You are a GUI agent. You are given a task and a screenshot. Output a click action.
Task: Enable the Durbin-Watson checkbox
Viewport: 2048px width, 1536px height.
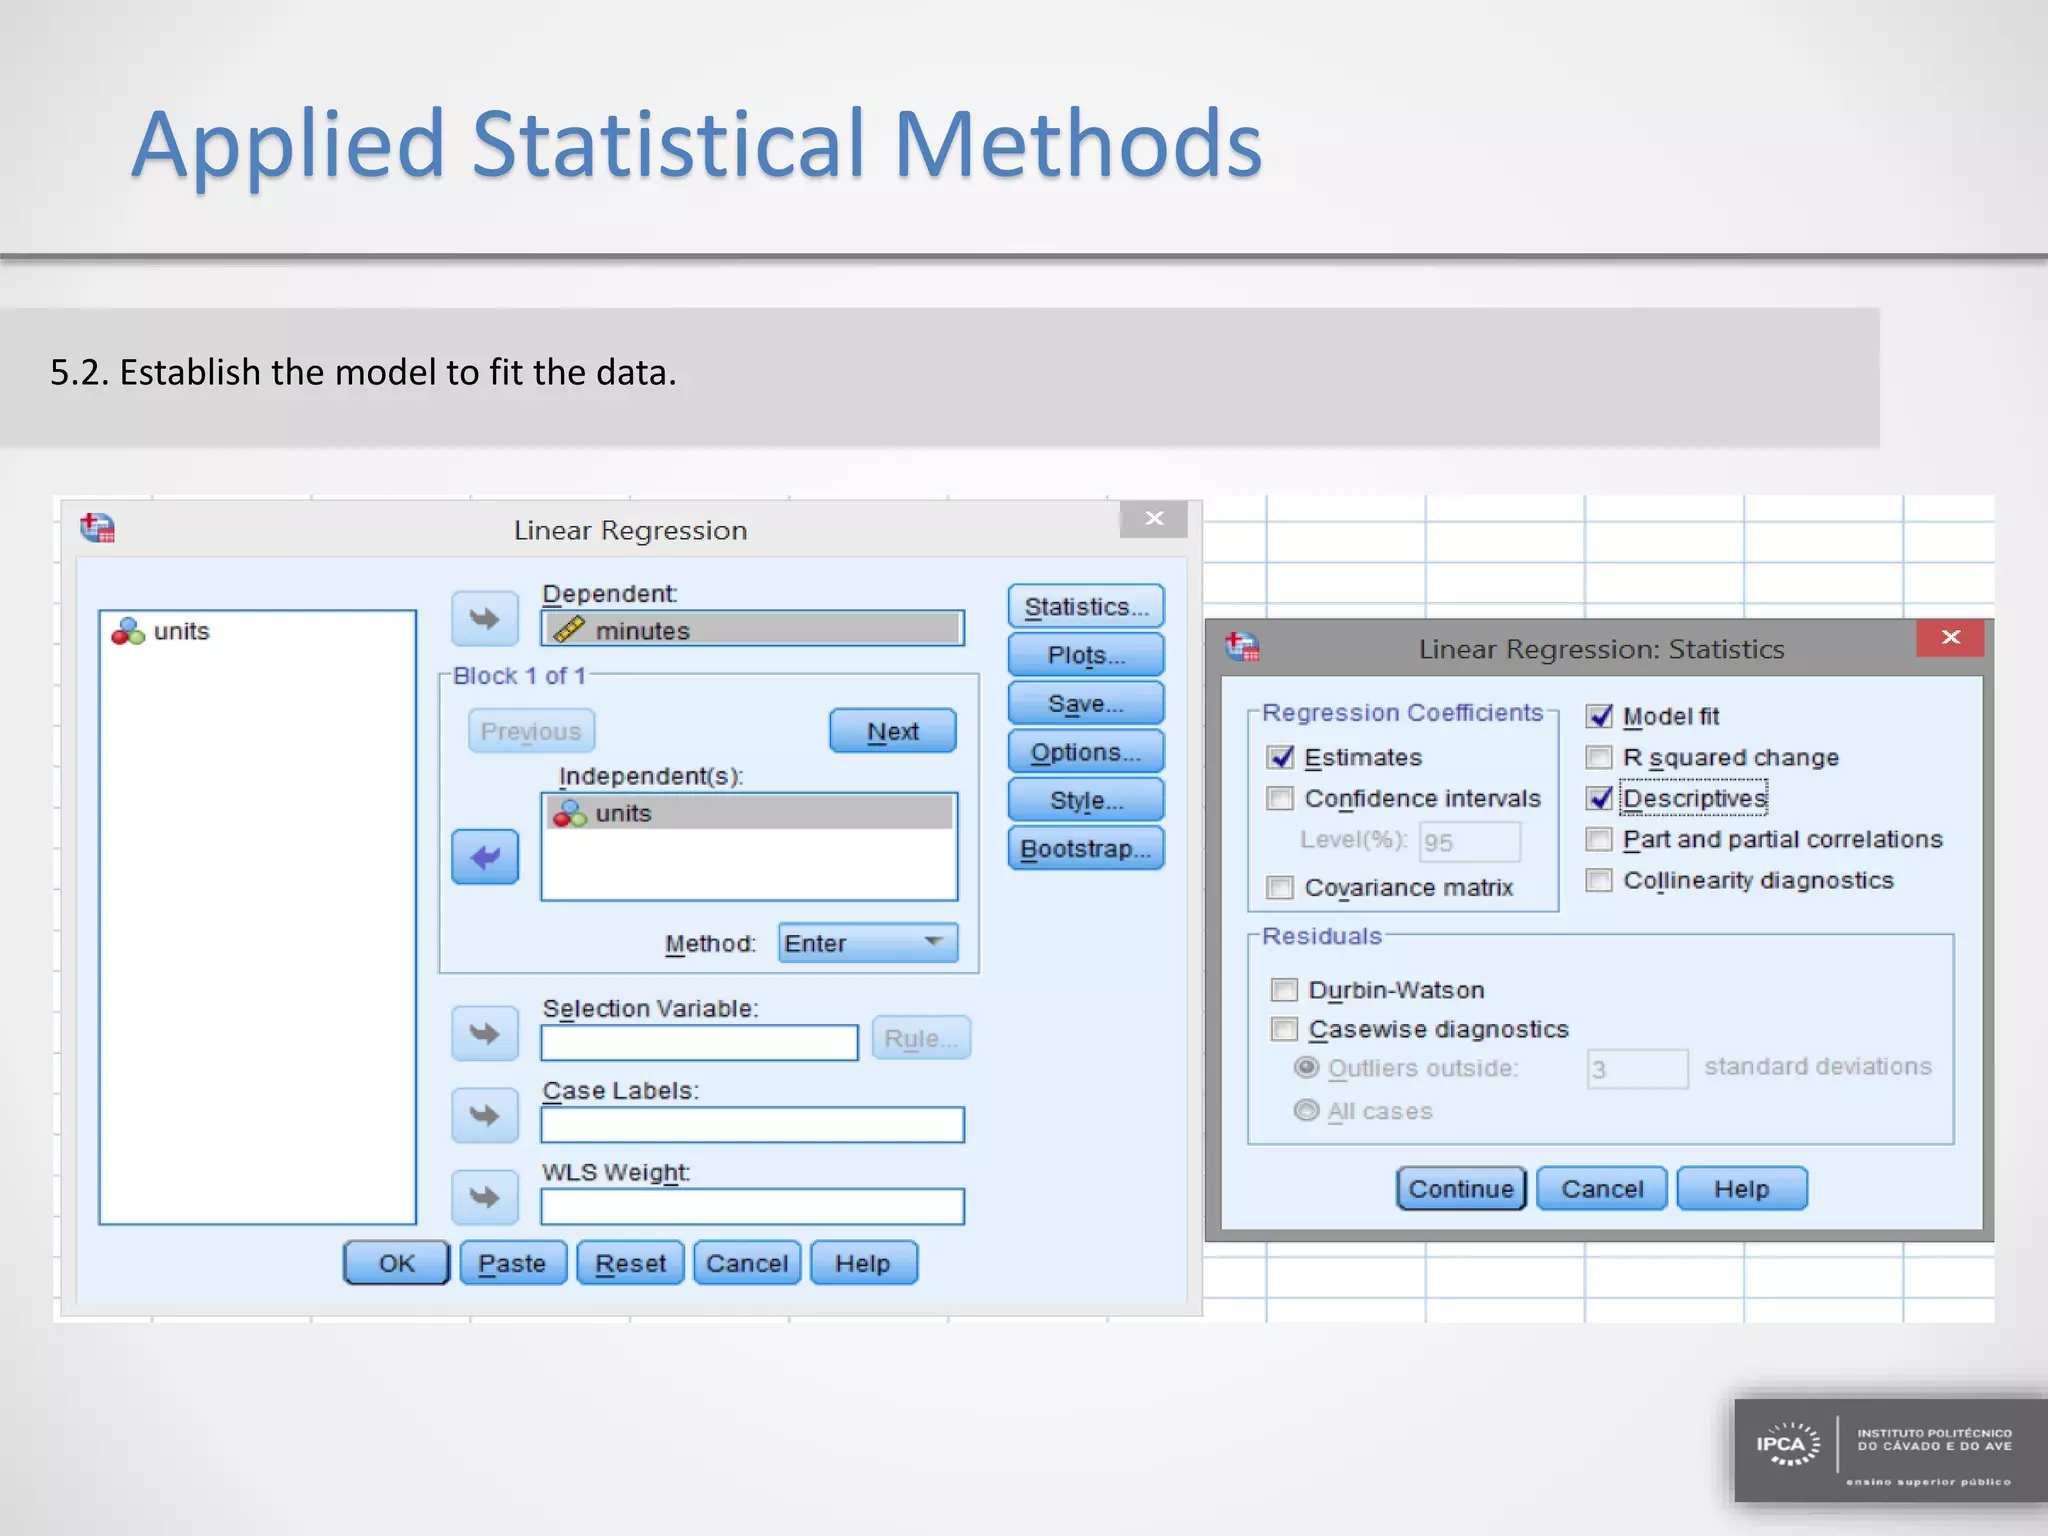coord(1284,990)
